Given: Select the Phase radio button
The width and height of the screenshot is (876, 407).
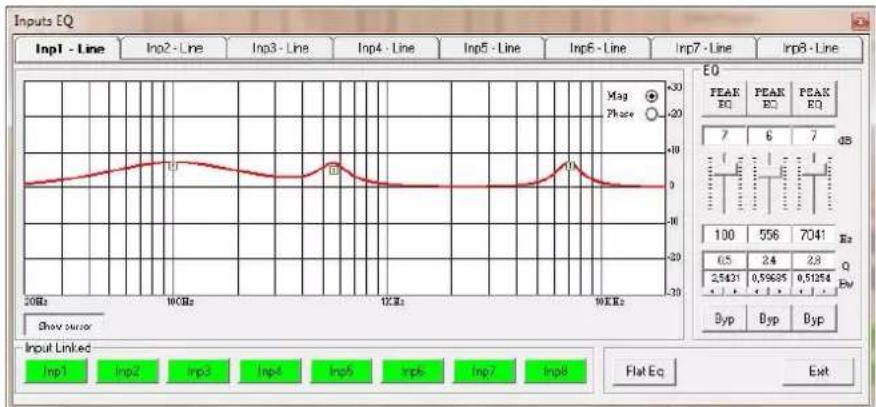Looking at the screenshot, I should point(651,114).
